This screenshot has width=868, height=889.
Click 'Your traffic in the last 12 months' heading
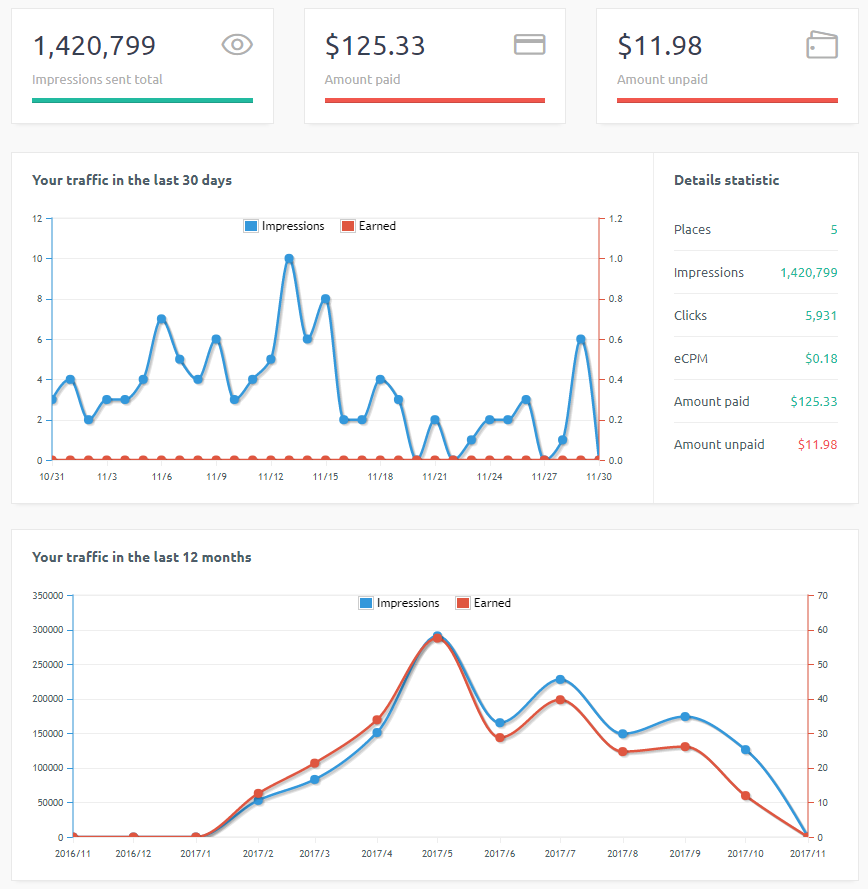142,557
